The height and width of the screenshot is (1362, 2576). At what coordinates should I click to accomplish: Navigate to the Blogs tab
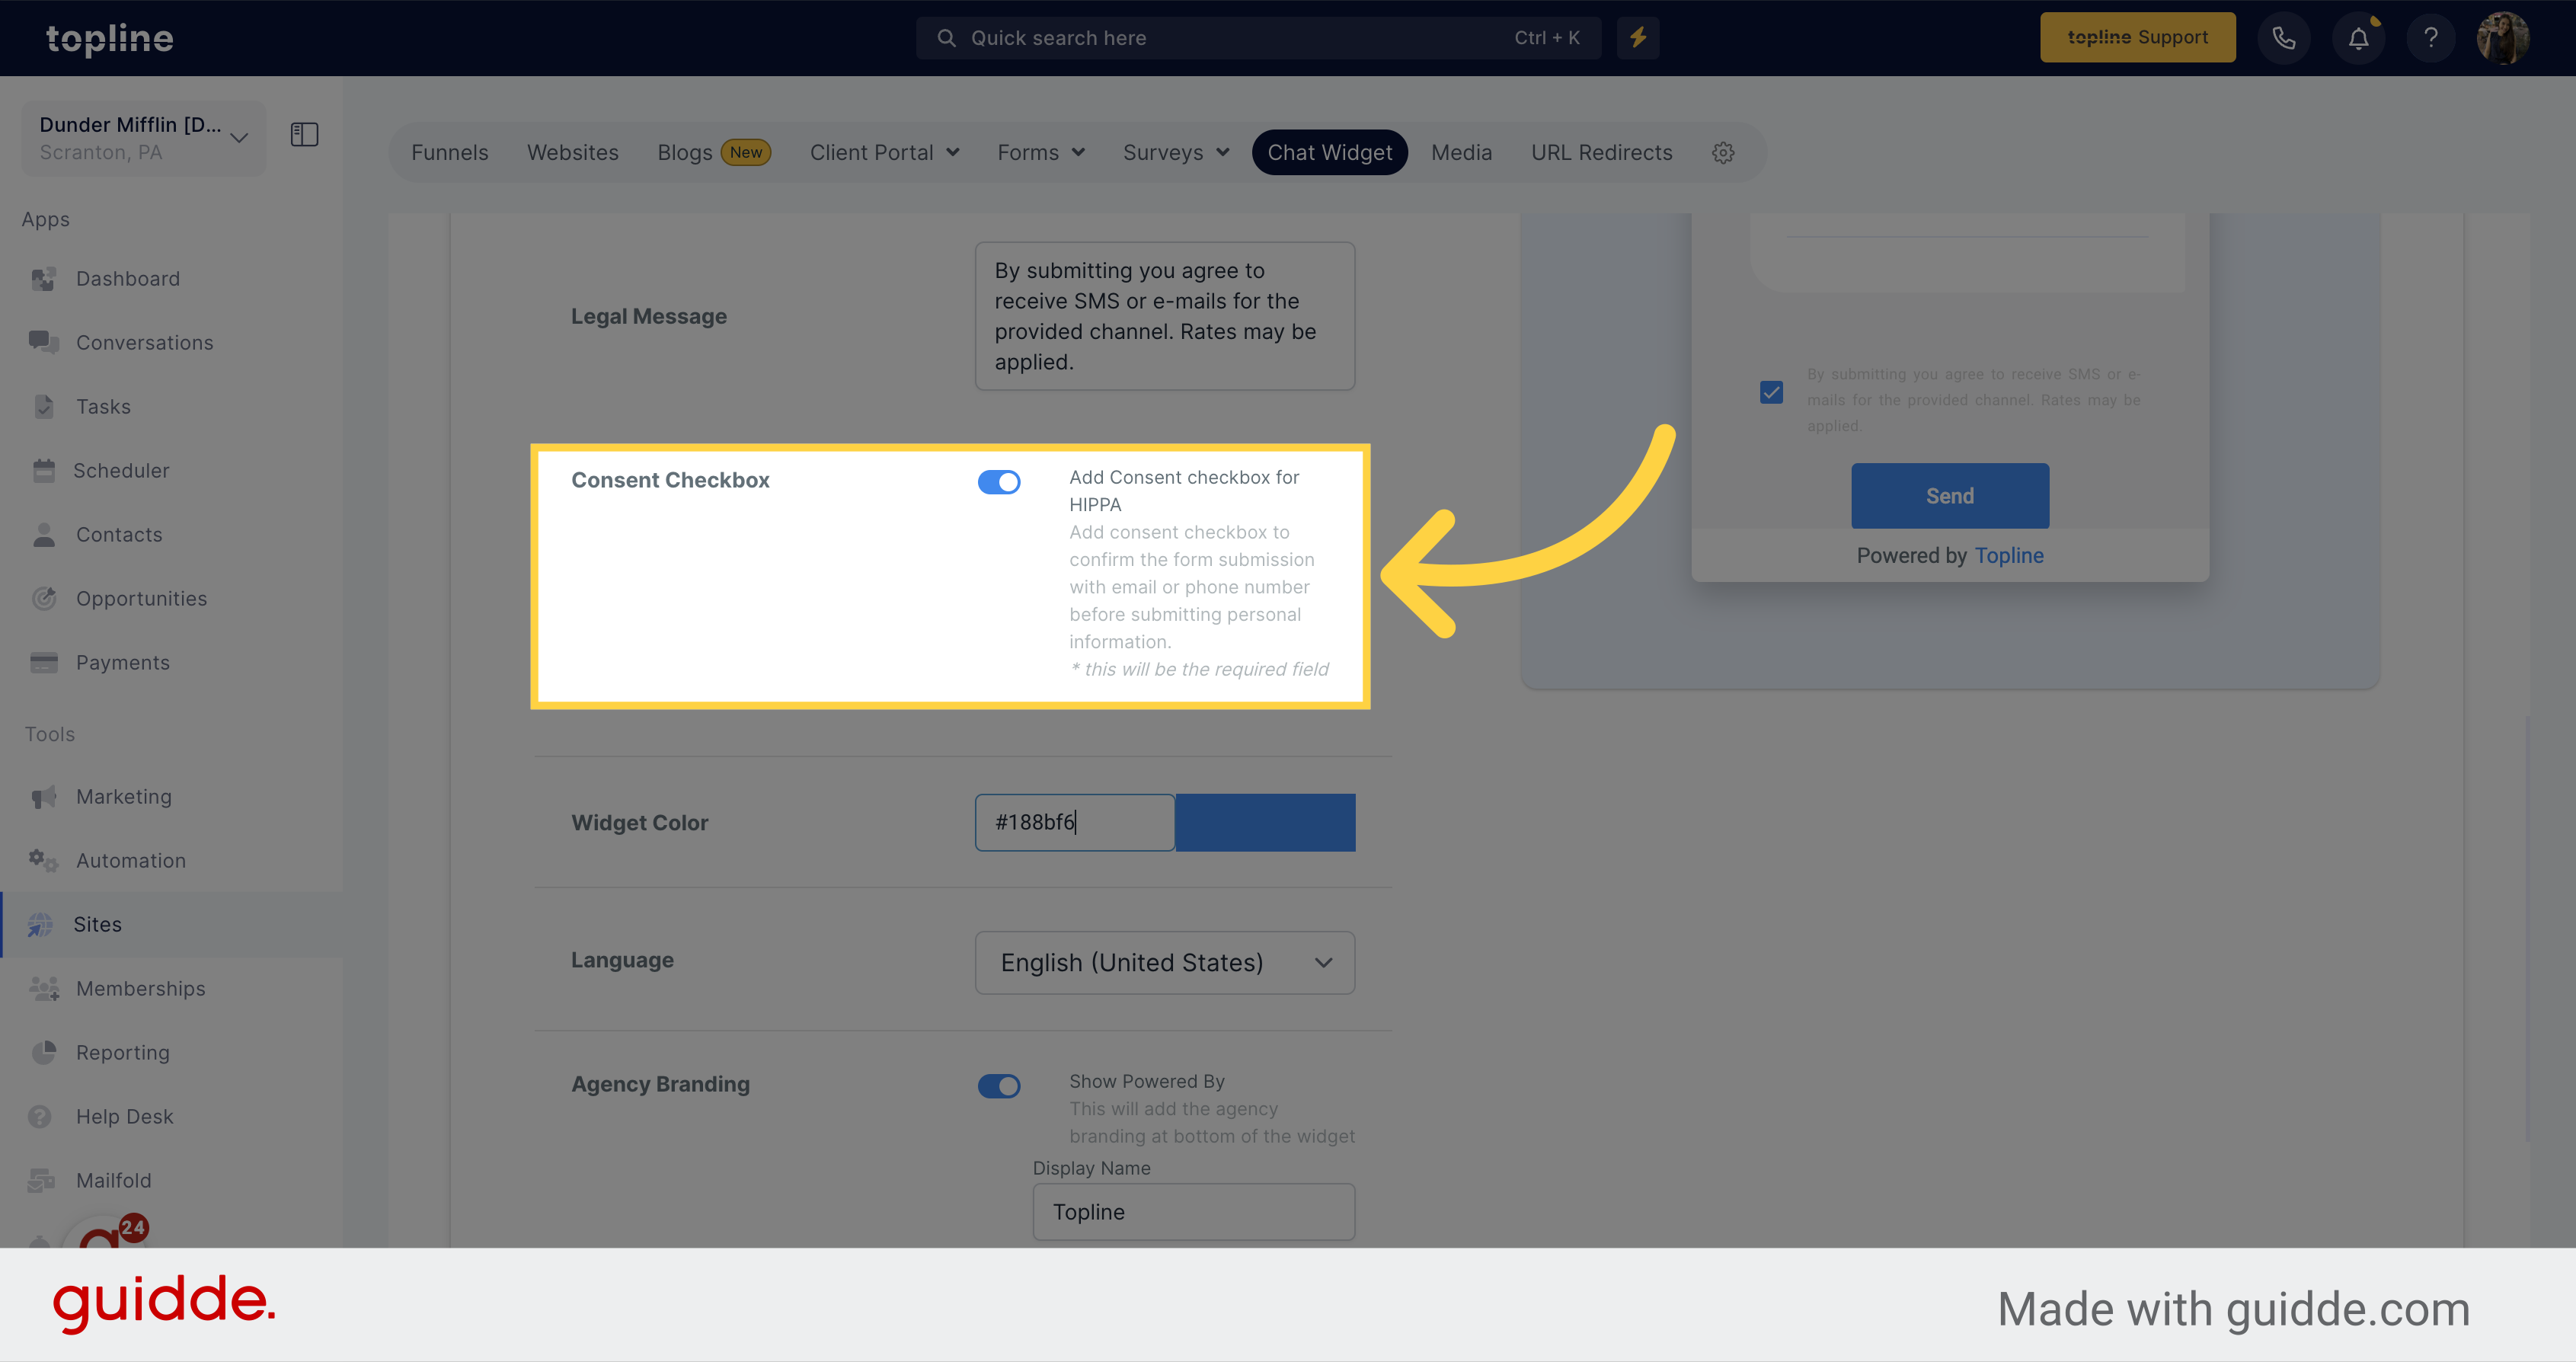tap(683, 152)
